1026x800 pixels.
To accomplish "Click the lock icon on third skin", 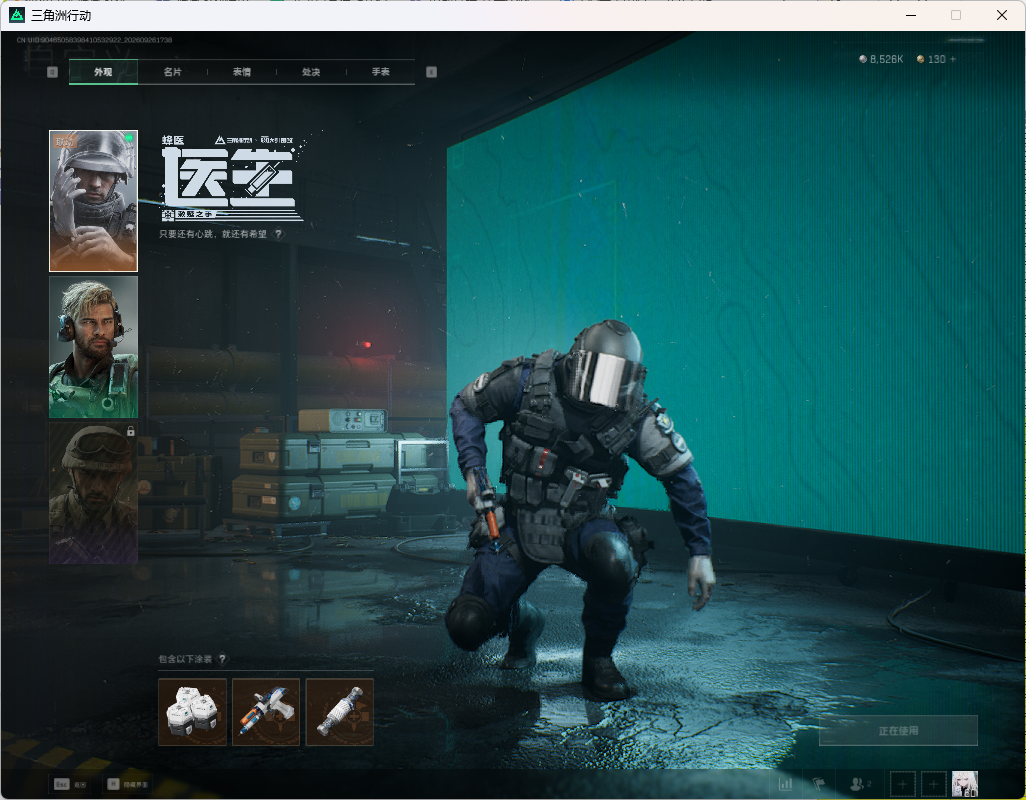I will [130, 431].
